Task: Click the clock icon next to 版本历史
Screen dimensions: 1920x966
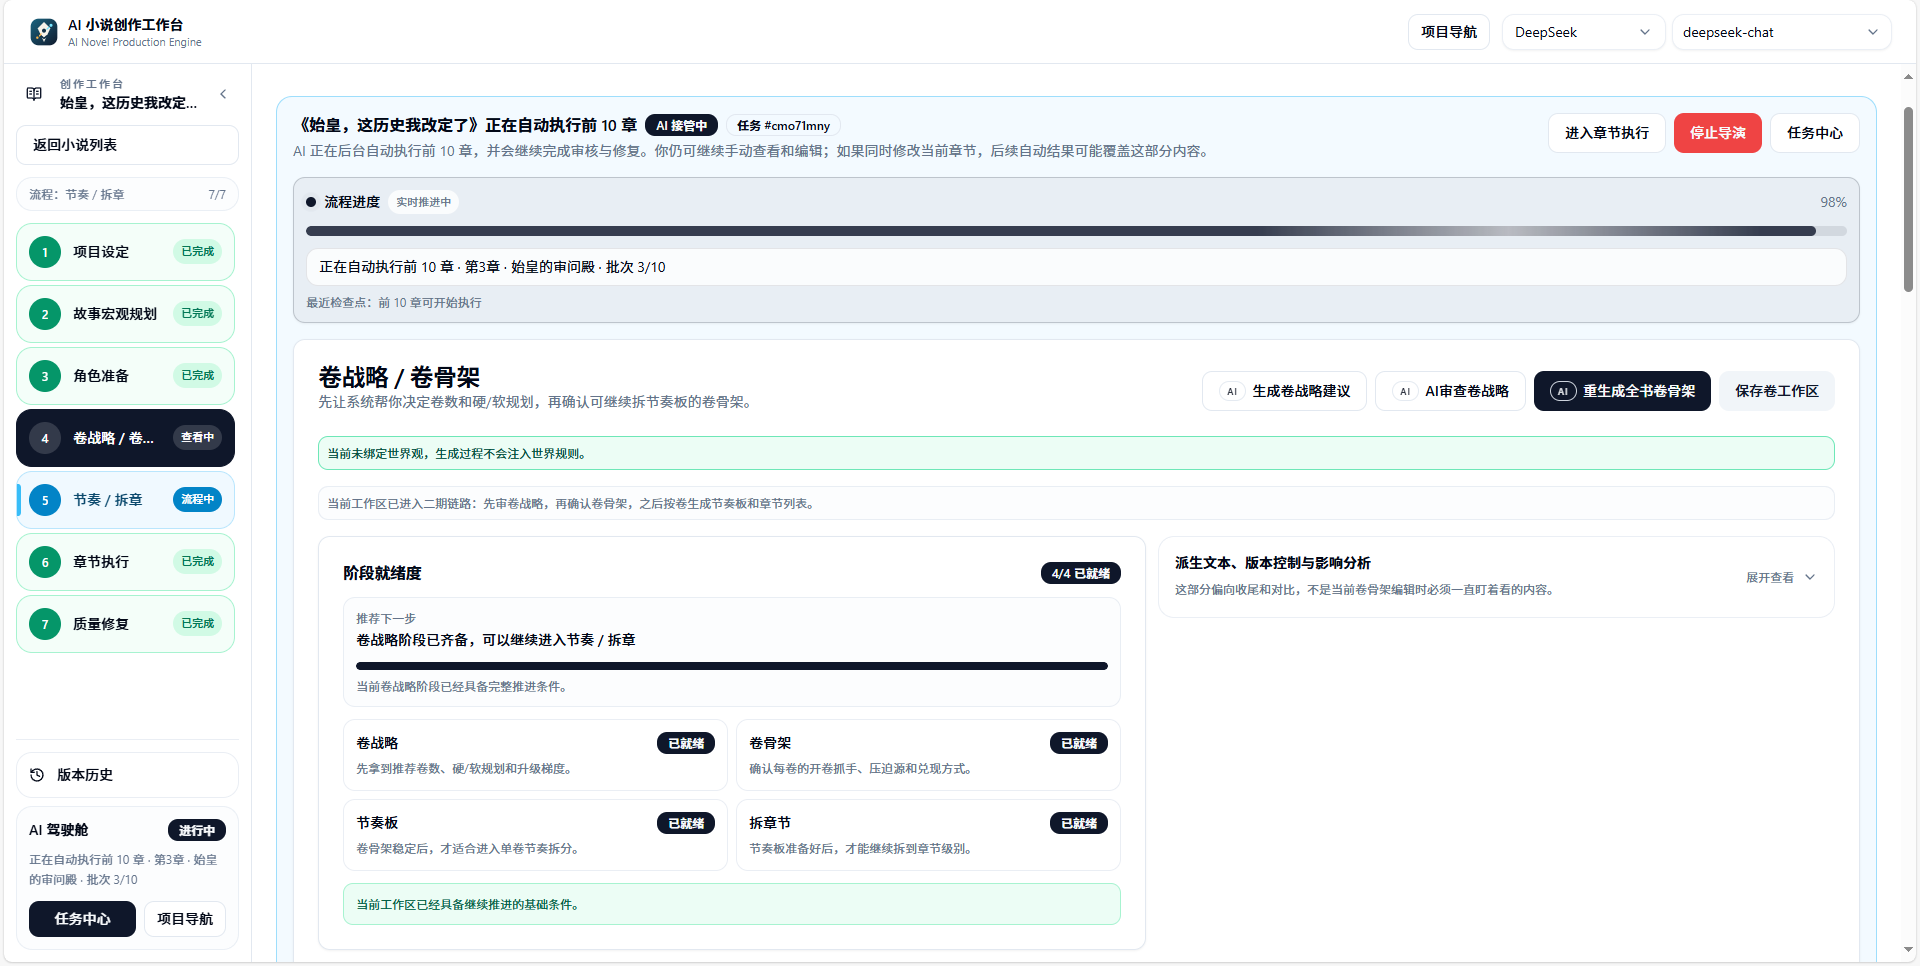Action: [x=36, y=775]
